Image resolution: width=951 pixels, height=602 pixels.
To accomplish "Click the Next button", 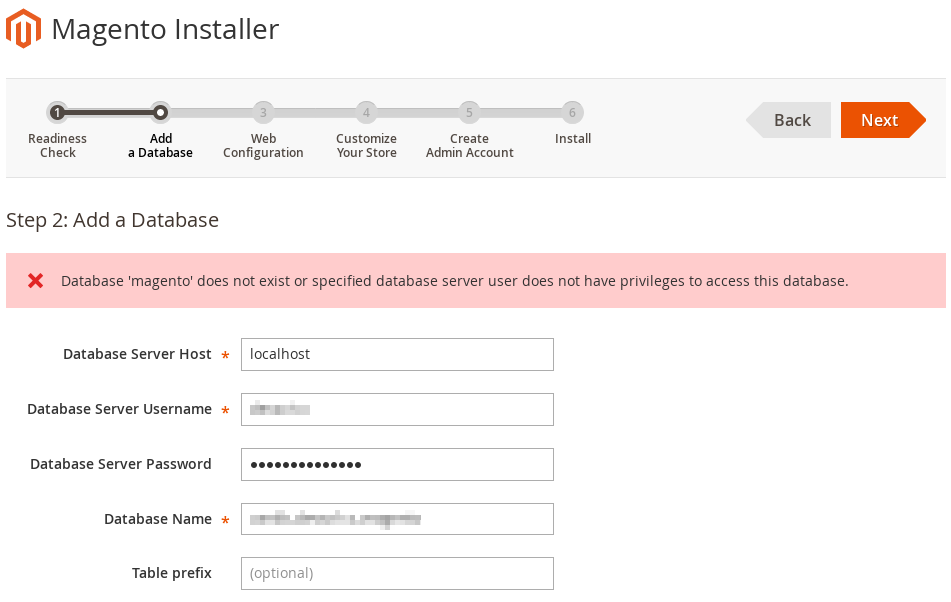I will pyautogui.click(x=883, y=120).
